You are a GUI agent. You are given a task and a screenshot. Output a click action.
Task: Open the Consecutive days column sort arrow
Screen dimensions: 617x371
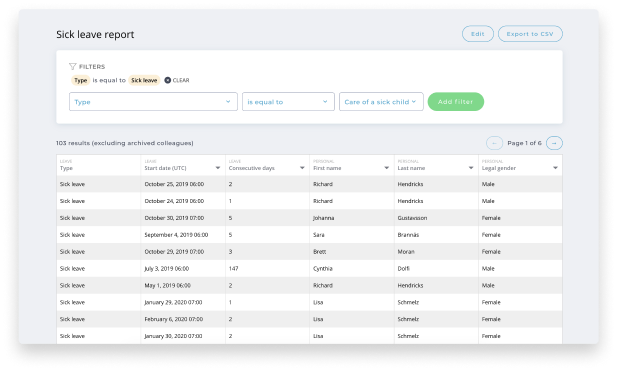click(302, 168)
